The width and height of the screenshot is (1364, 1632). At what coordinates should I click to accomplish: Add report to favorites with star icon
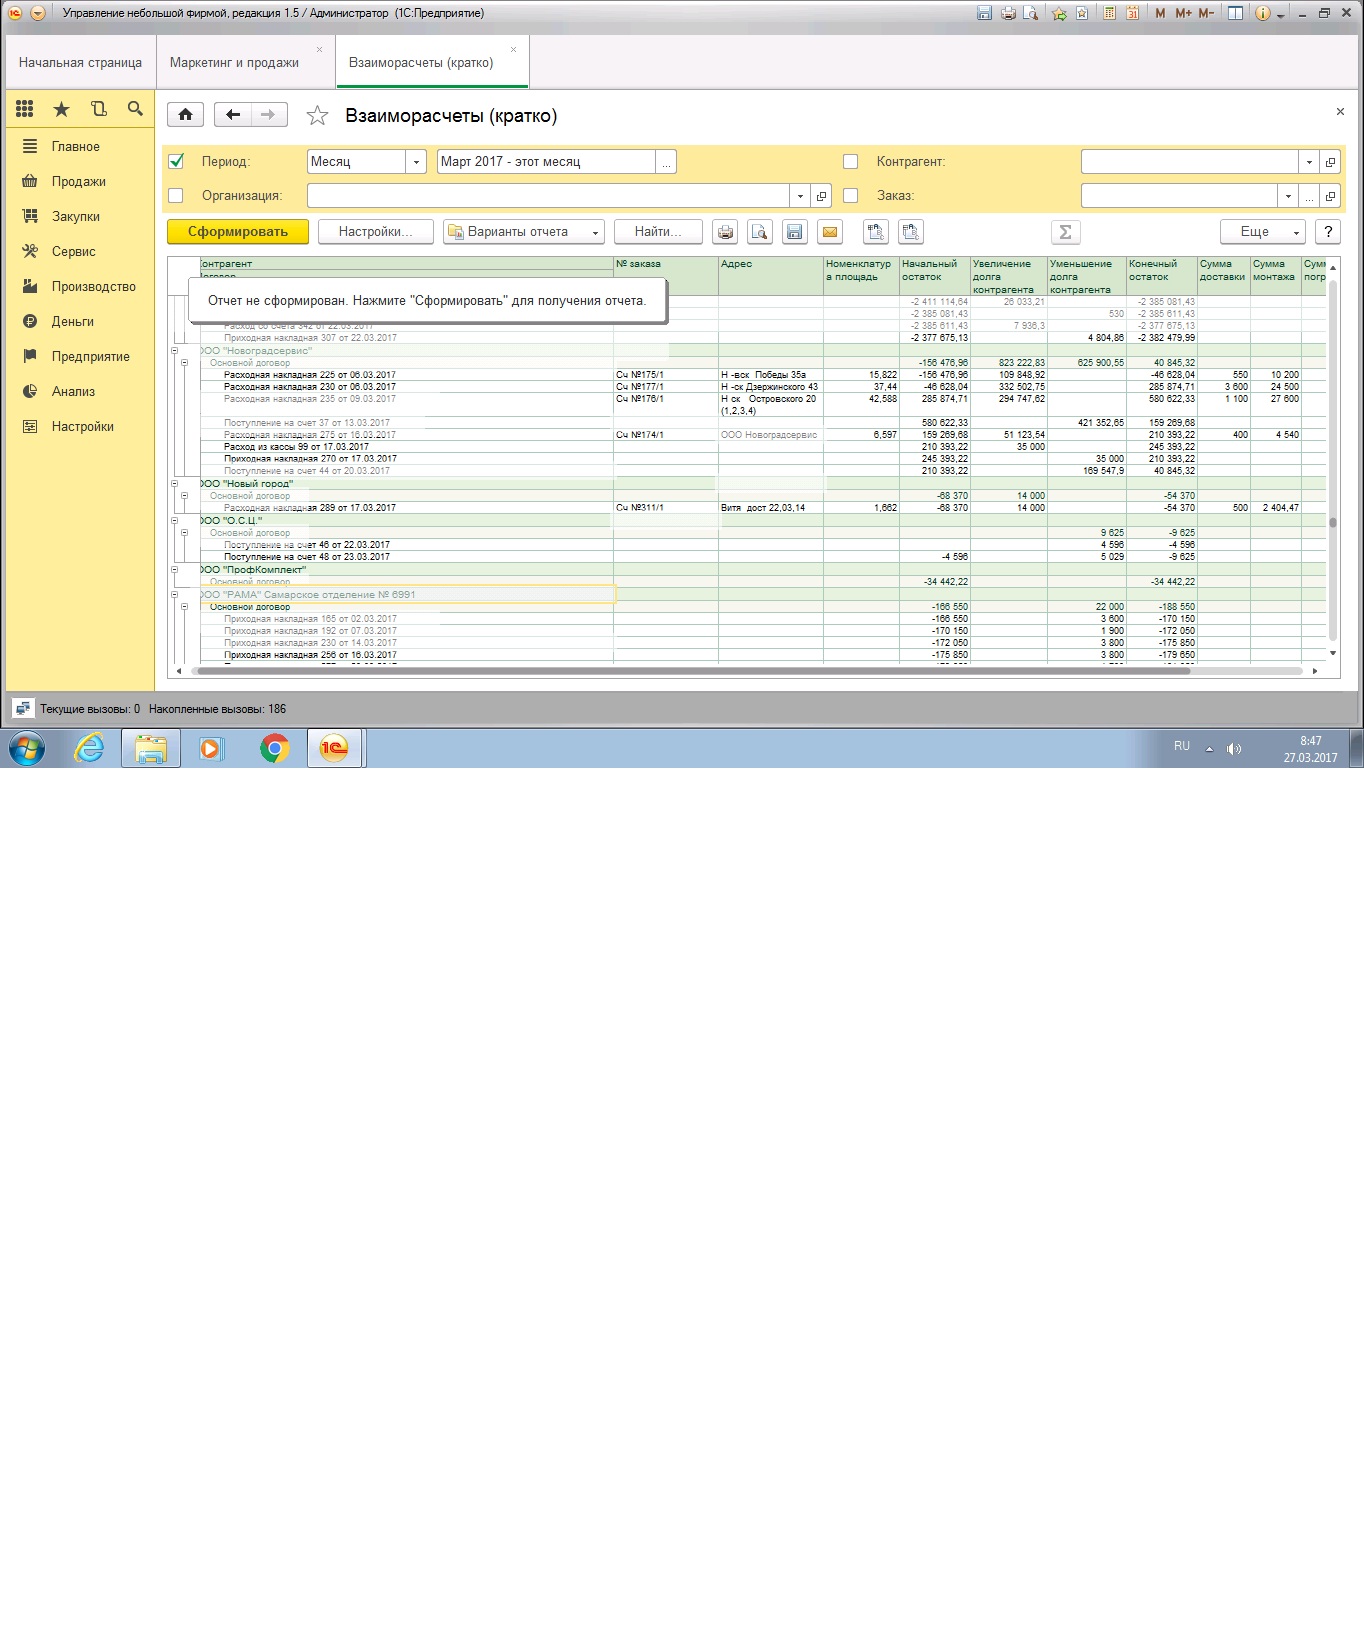317,116
